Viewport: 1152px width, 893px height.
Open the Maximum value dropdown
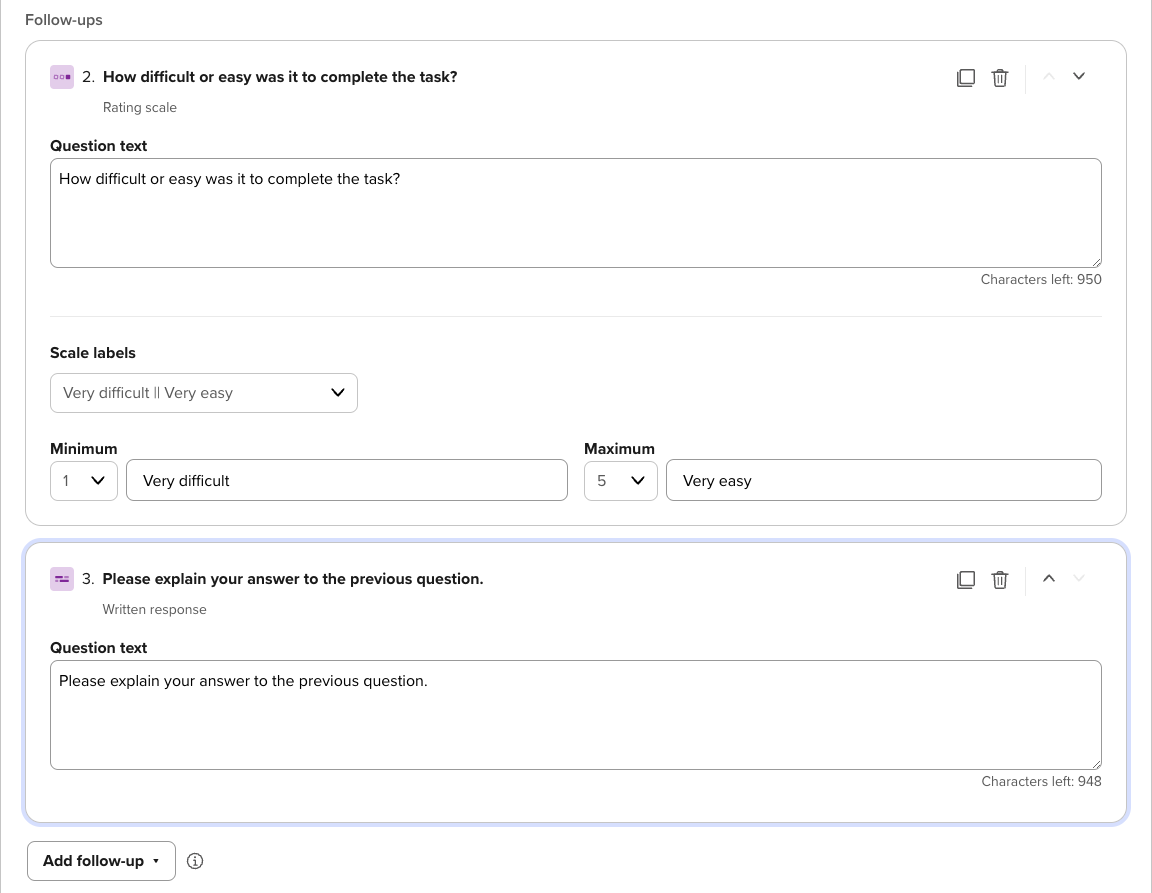coord(620,481)
